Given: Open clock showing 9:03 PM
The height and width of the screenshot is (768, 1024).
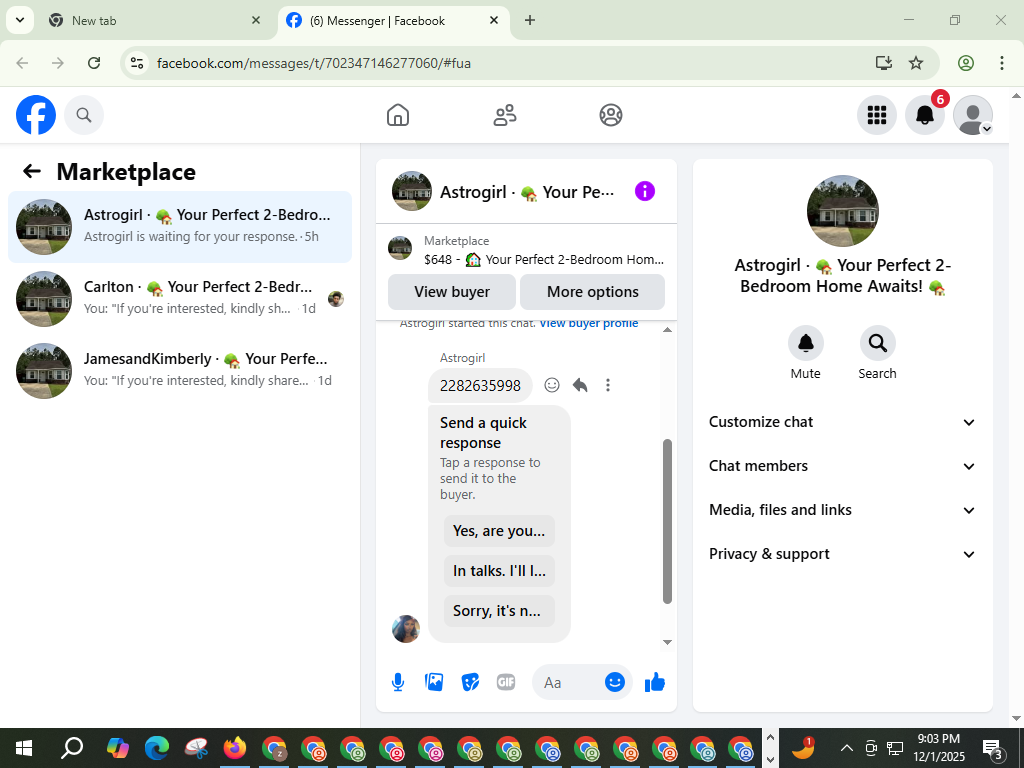Looking at the screenshot, I should coord(938,748).
